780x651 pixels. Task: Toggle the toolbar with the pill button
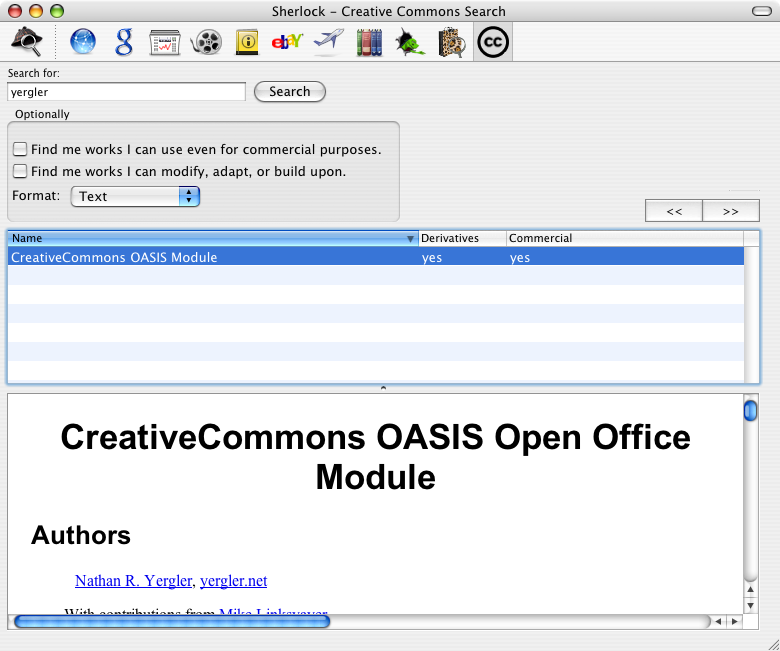pos(762,11)
